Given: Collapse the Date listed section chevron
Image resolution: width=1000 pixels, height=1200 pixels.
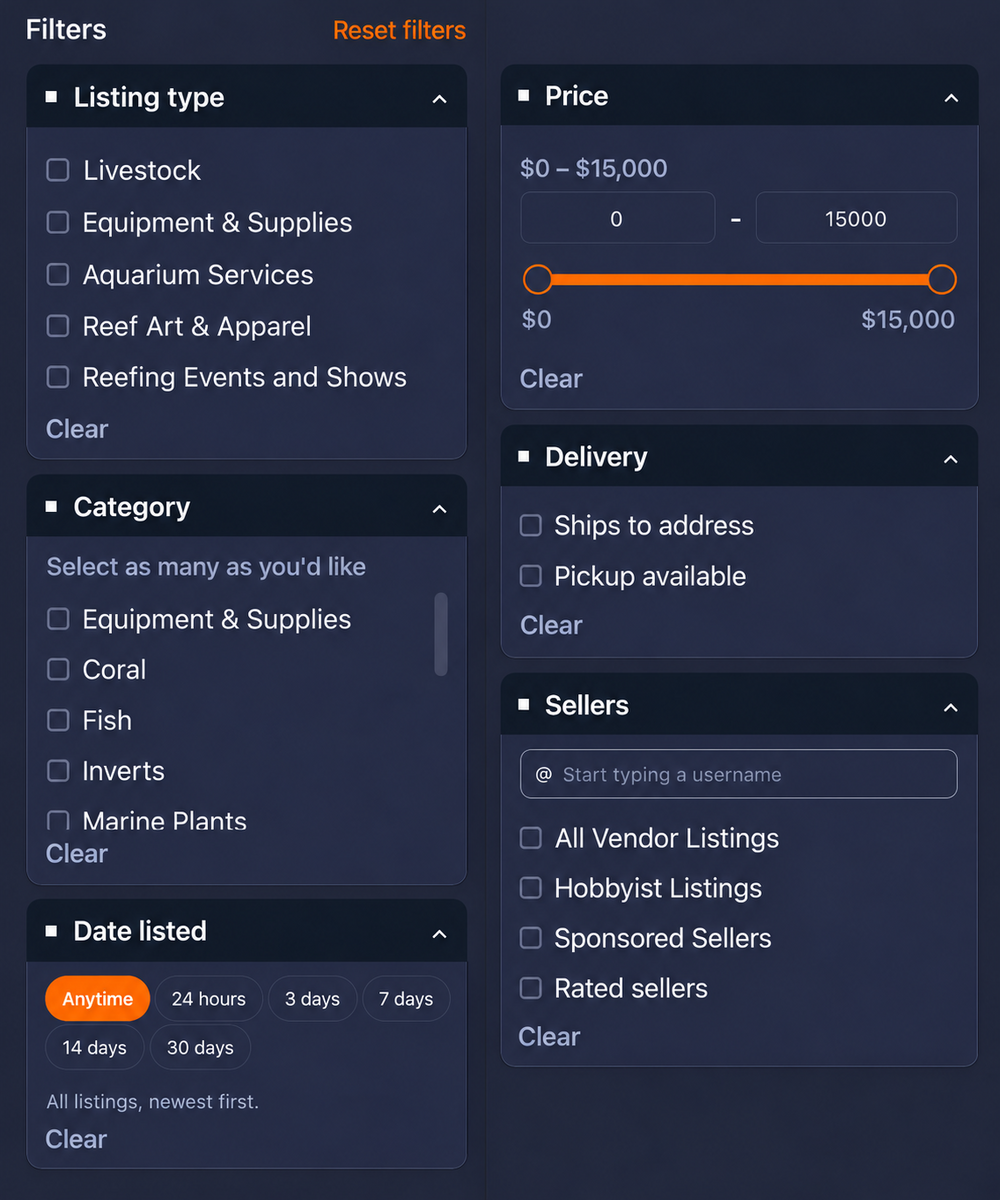Looking at the screenshot, I should [439, 934].
